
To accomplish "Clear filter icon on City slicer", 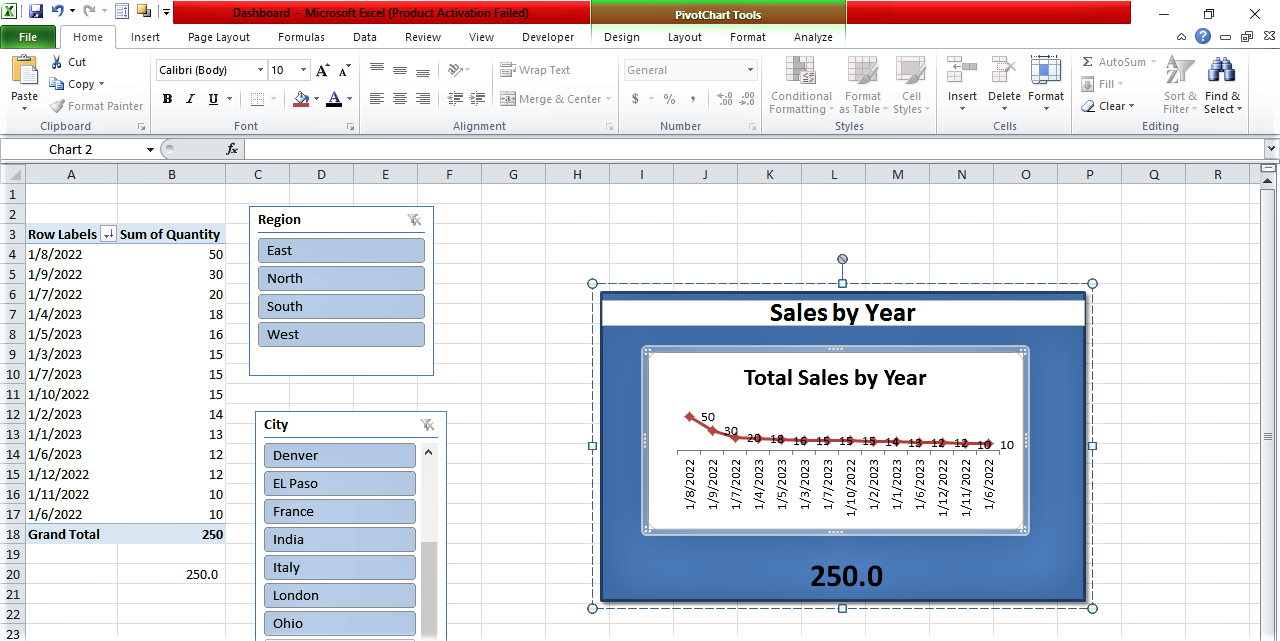I will 427,425.
